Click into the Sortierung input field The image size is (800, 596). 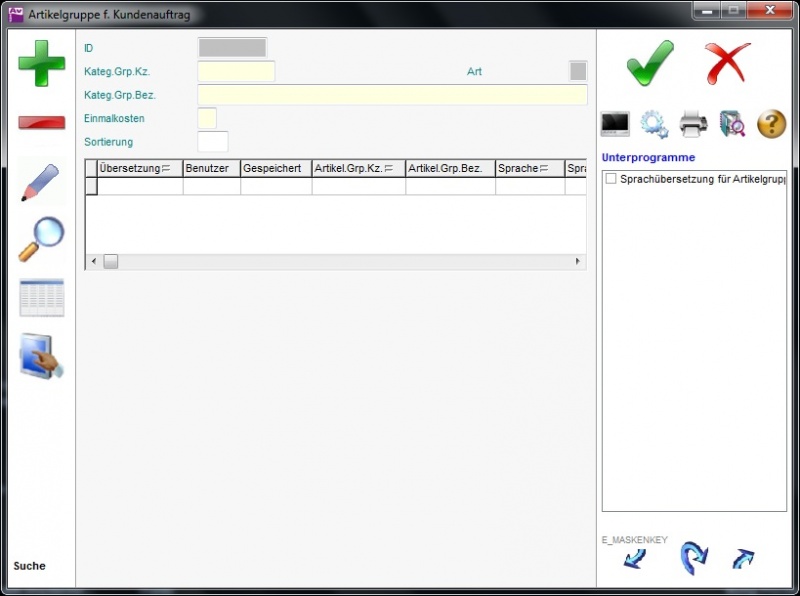coord(213,142)
